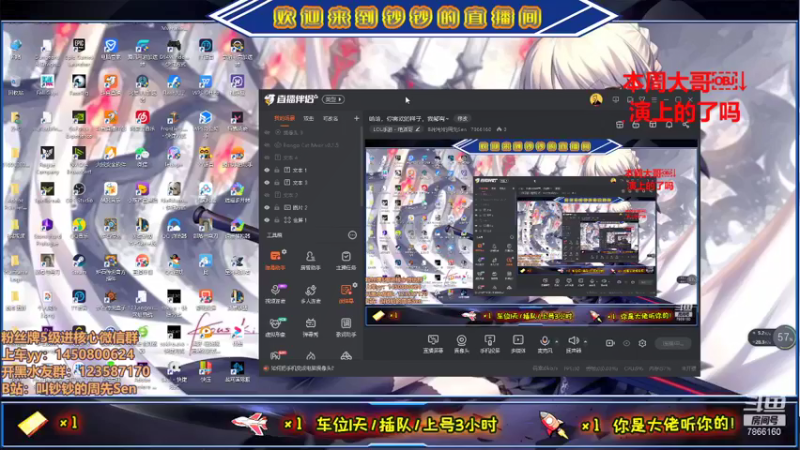Click the start live button
The width and height of the screenshot is (800, 450).
(673, 343)
